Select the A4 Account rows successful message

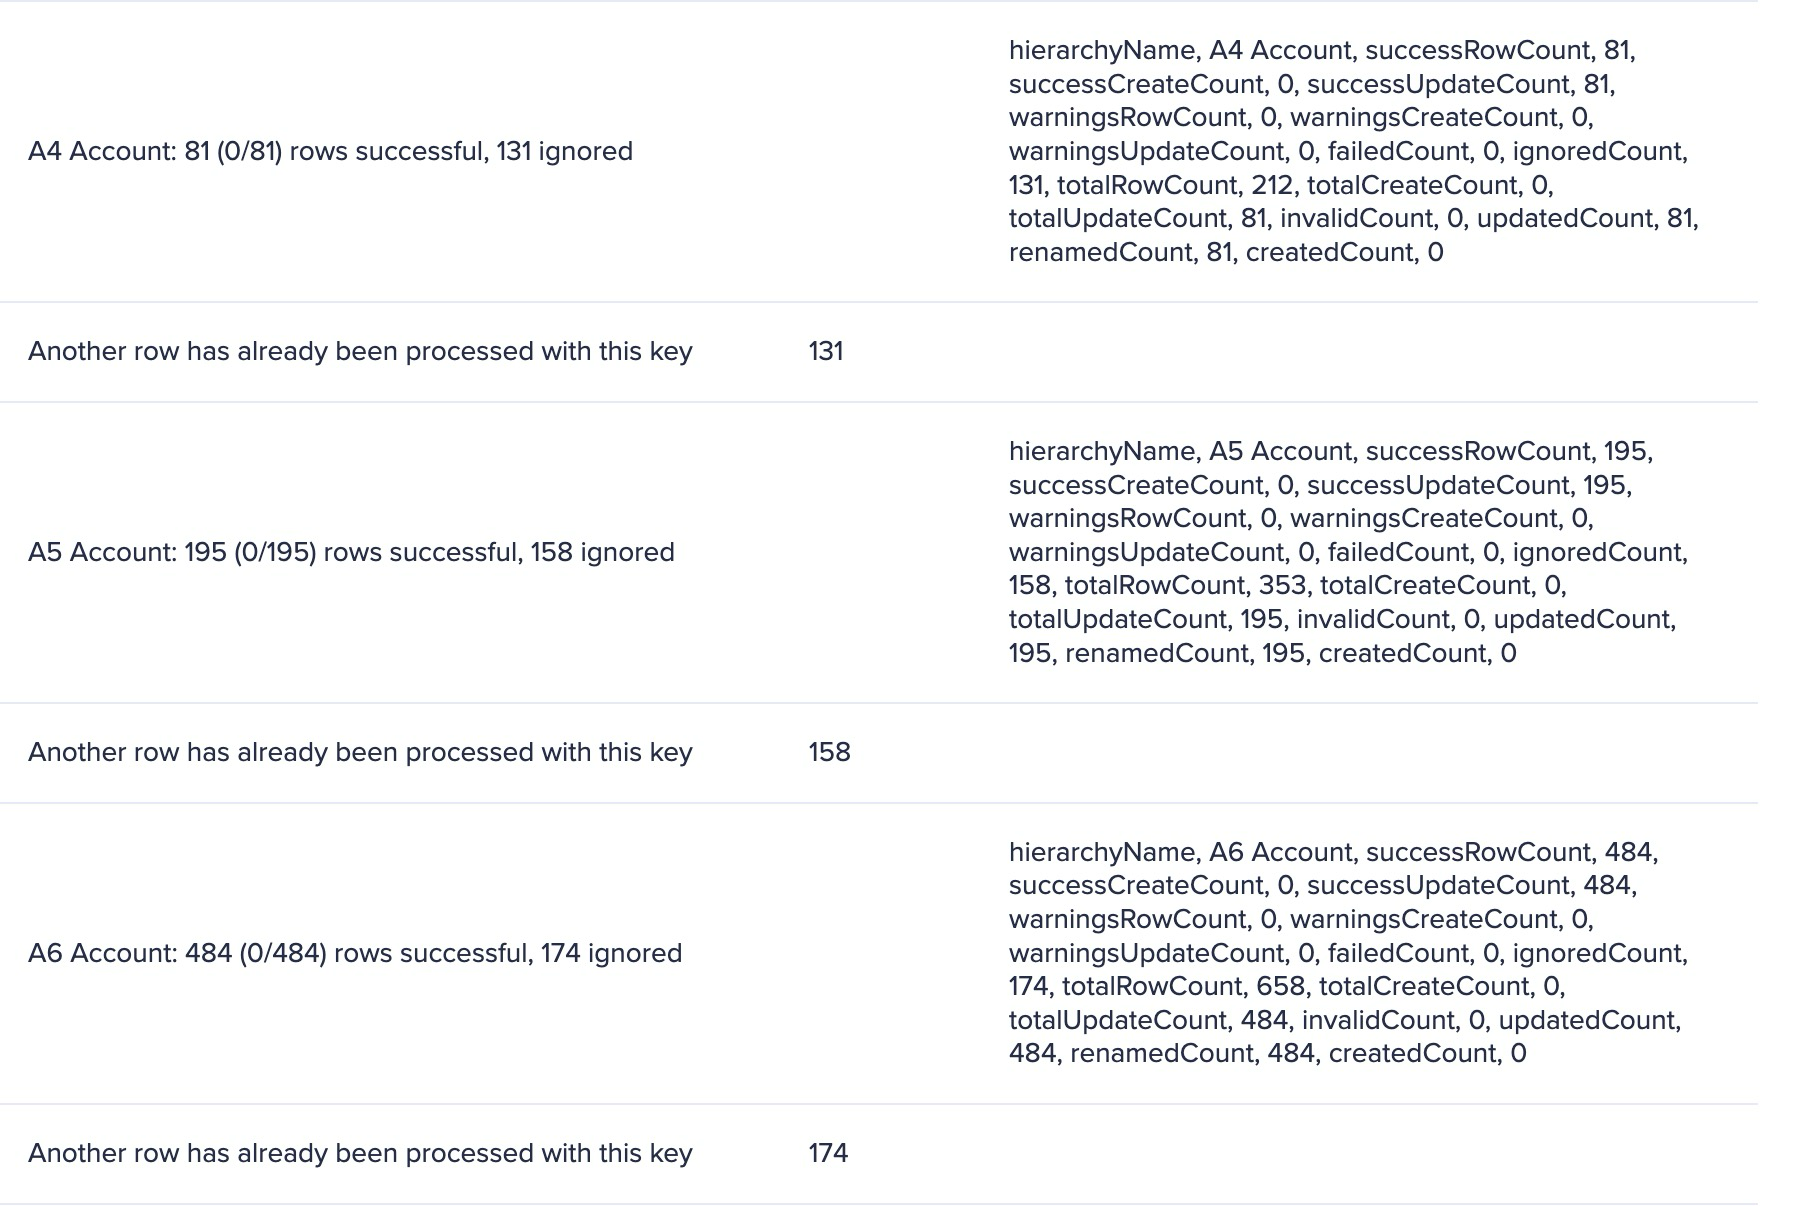click(330, 151)
